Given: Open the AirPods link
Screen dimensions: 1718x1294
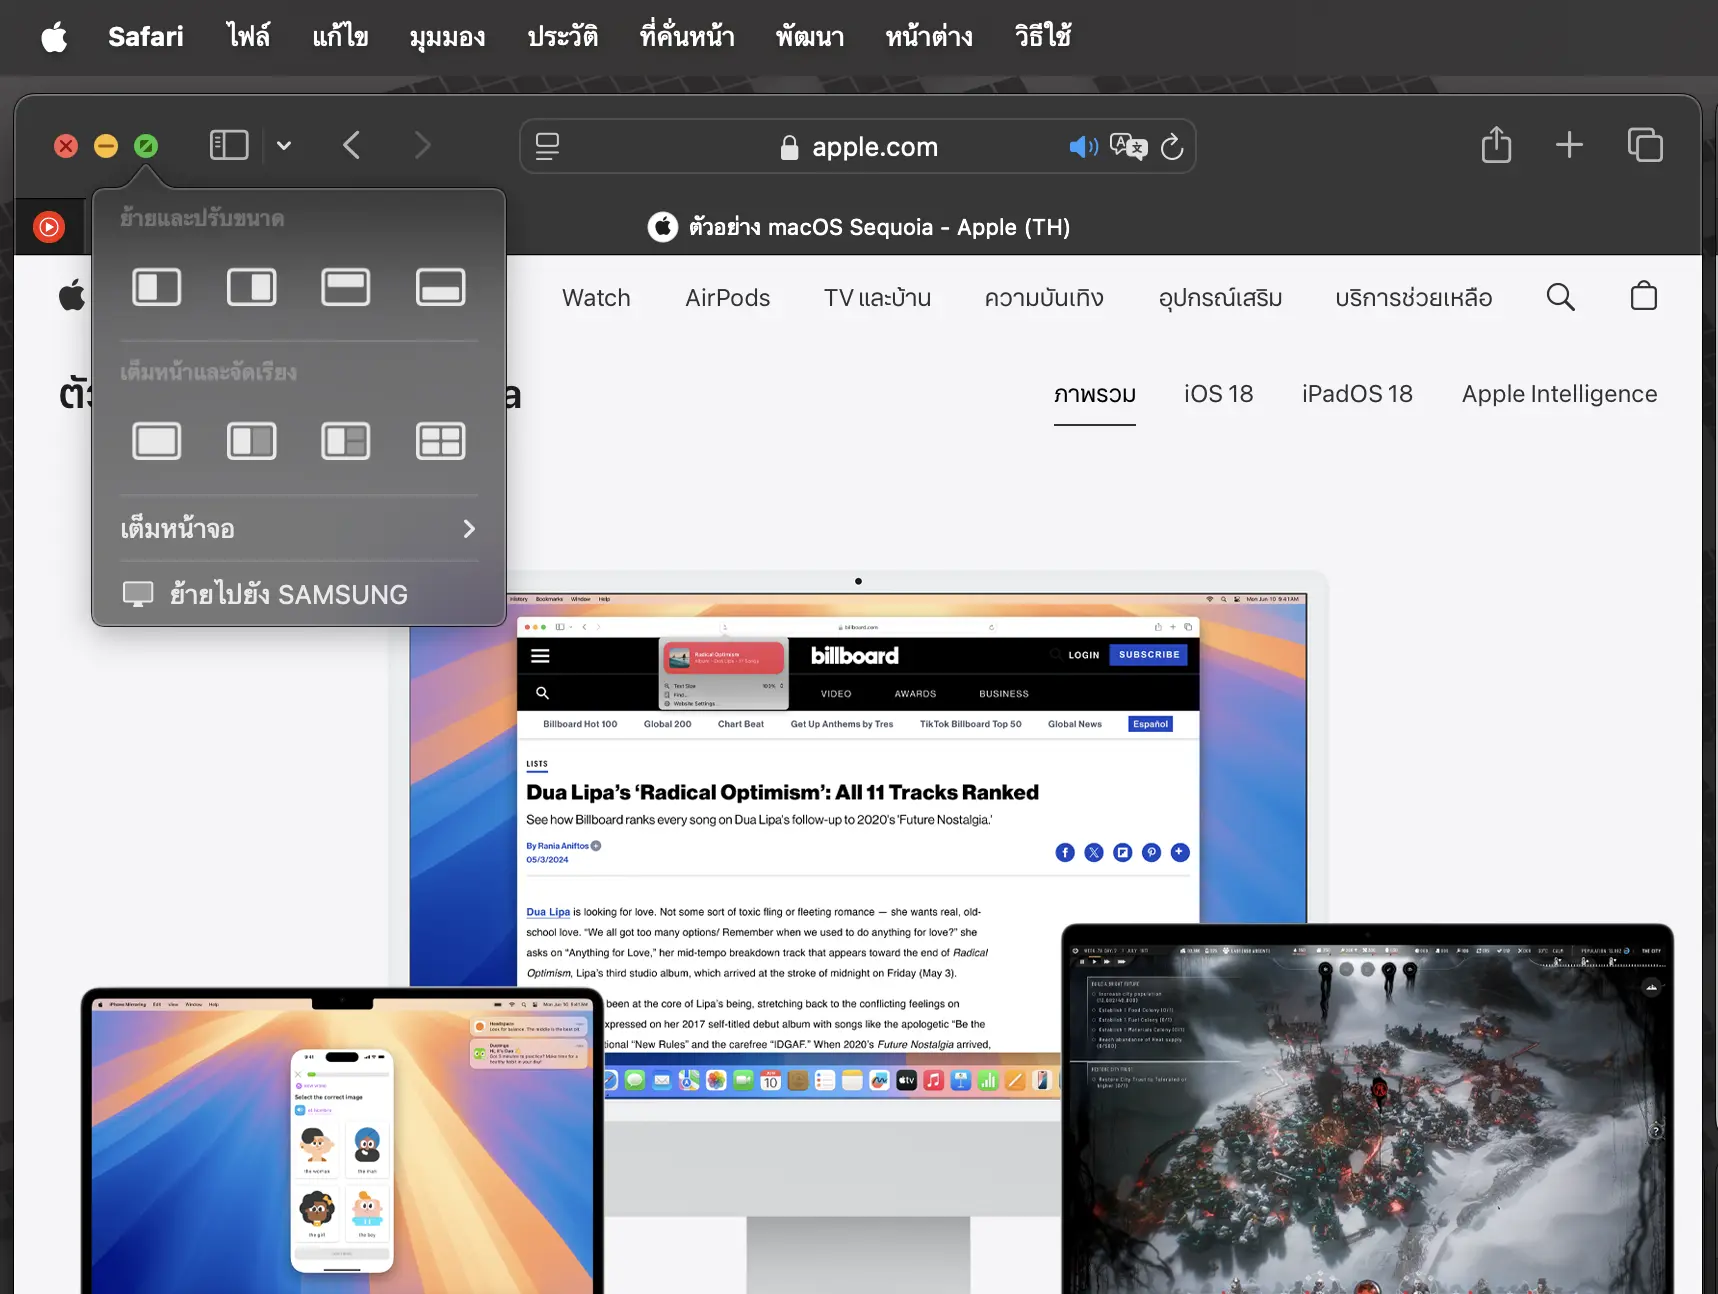Looking at the screenshot, I should point(727,298).
